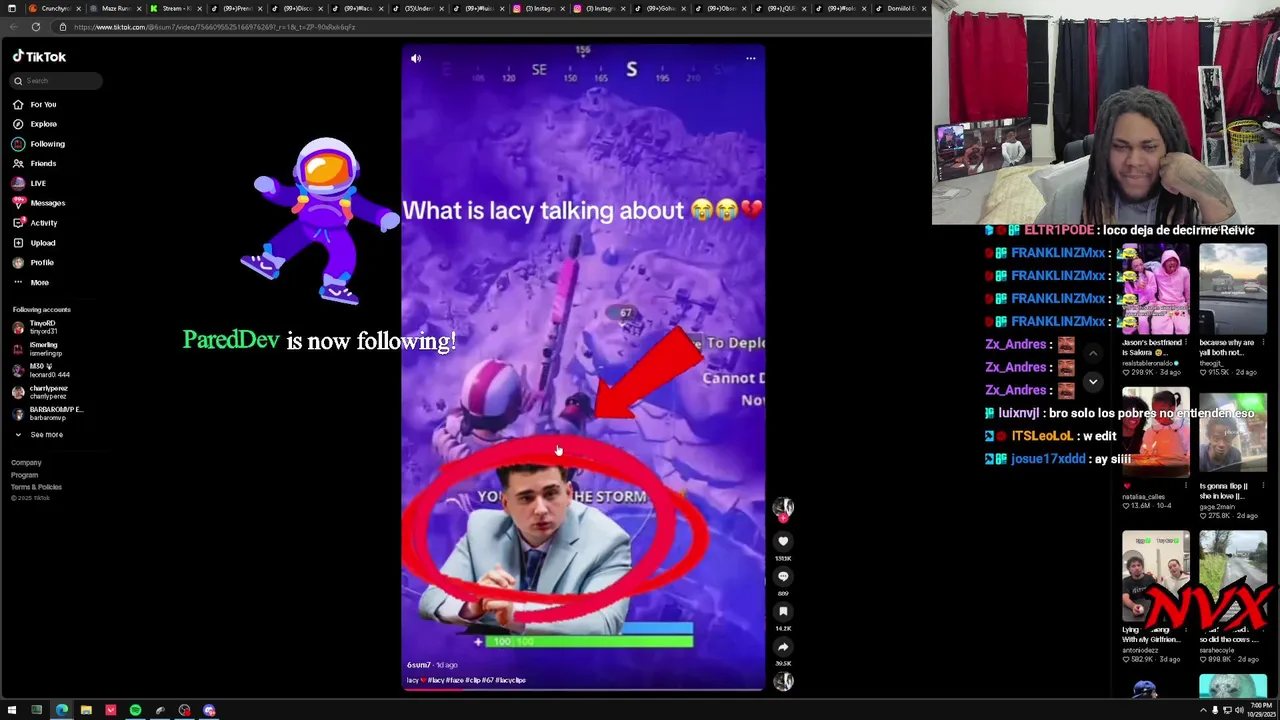Click the Upload plus icon
The height and width of the screenshot is (720, 1280).
pyautogui.click(x=18, y=243)
